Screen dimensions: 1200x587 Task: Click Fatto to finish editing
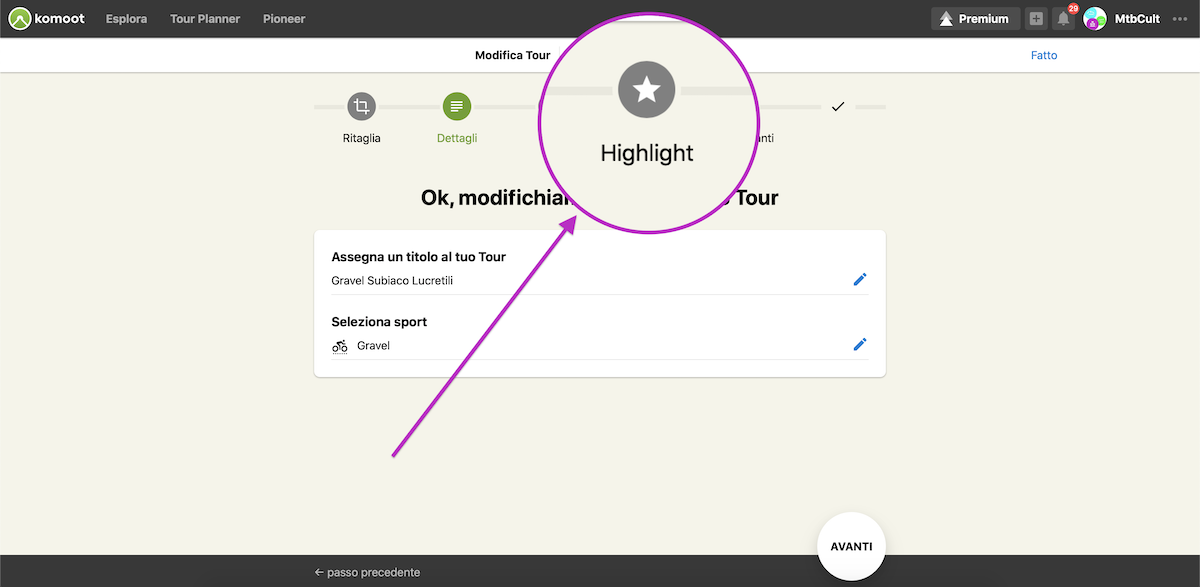pos(1044,55)
